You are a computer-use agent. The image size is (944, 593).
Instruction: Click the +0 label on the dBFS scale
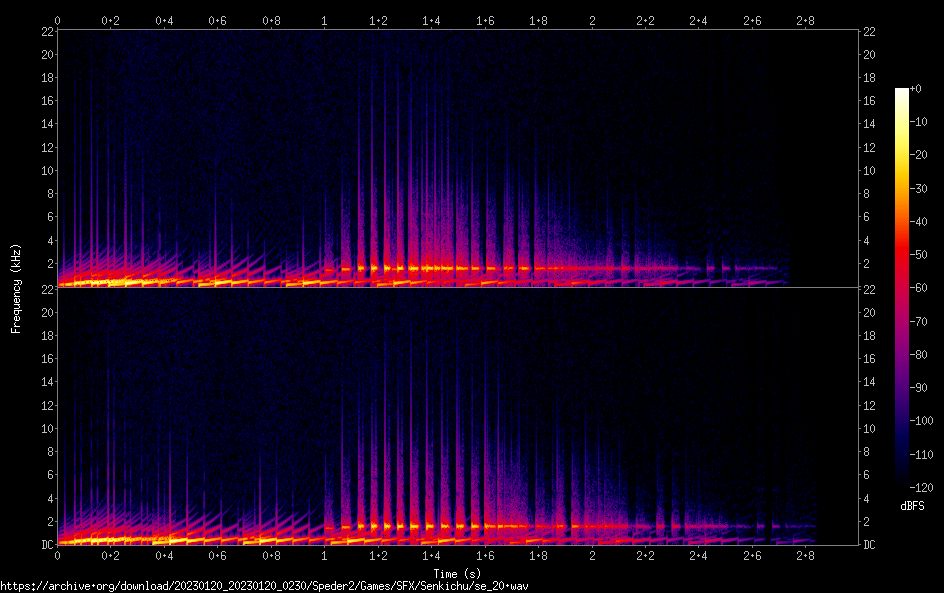(x=916, y=89)
